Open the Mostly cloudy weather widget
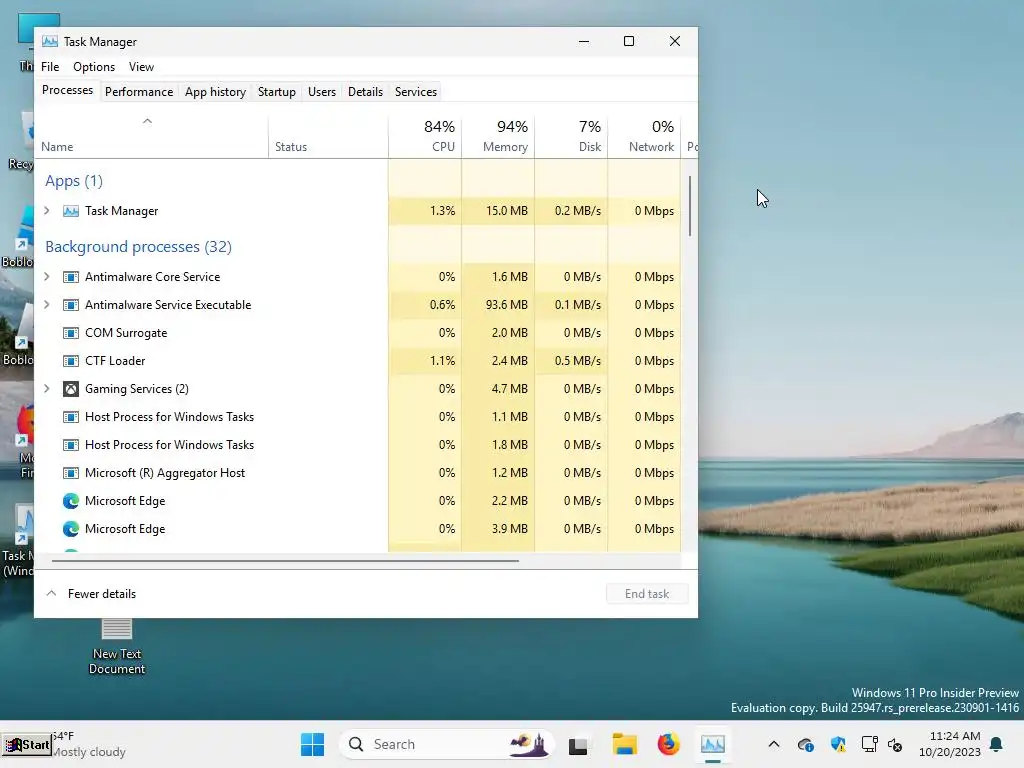The height and width of the screenshot is (768, 1024). (x=89, y=744)
